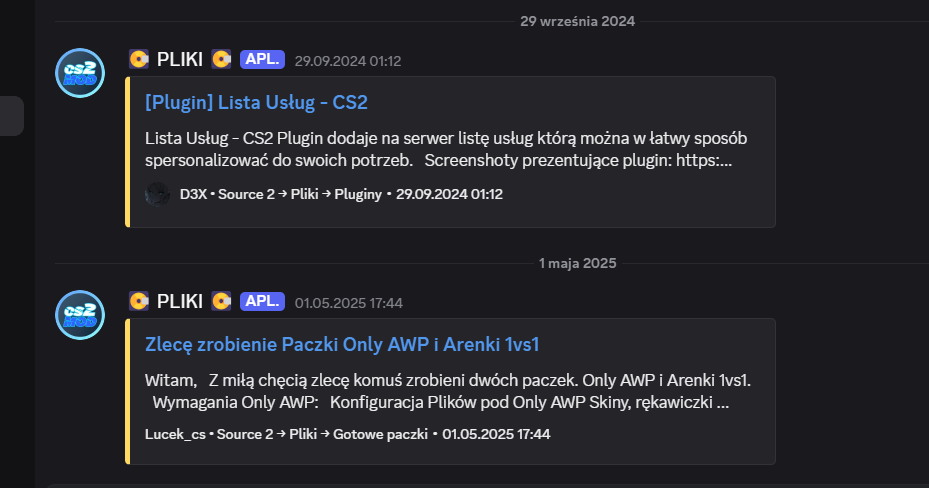Click the emoji right of PLIKI in the 29.09.2024 message

click(221, 60)
